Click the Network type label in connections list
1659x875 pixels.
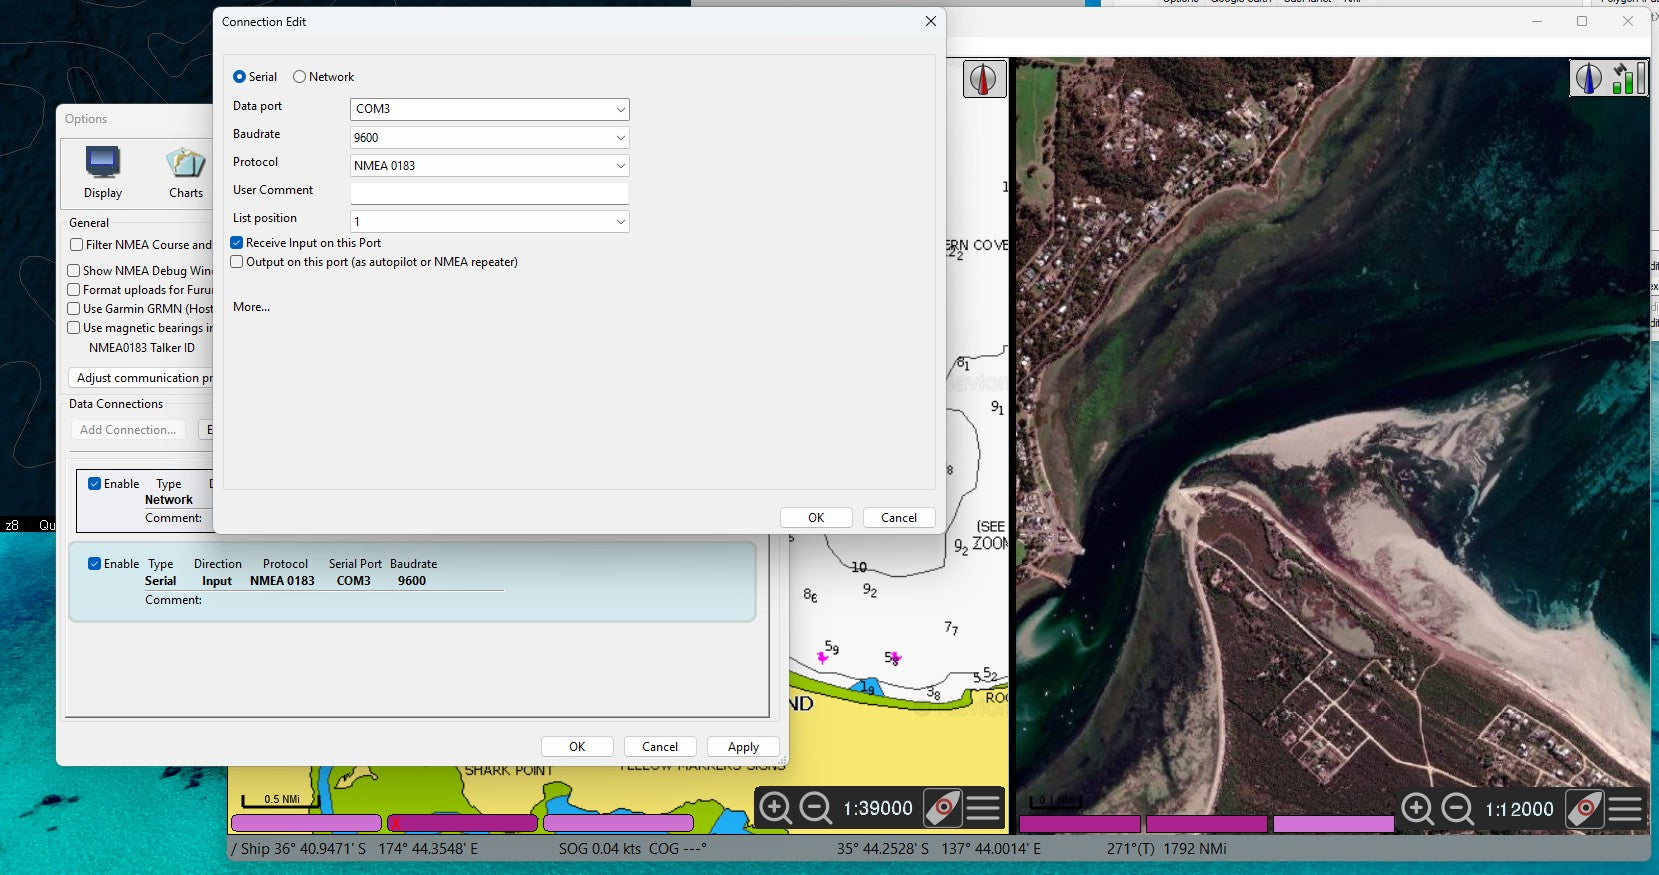168,500
